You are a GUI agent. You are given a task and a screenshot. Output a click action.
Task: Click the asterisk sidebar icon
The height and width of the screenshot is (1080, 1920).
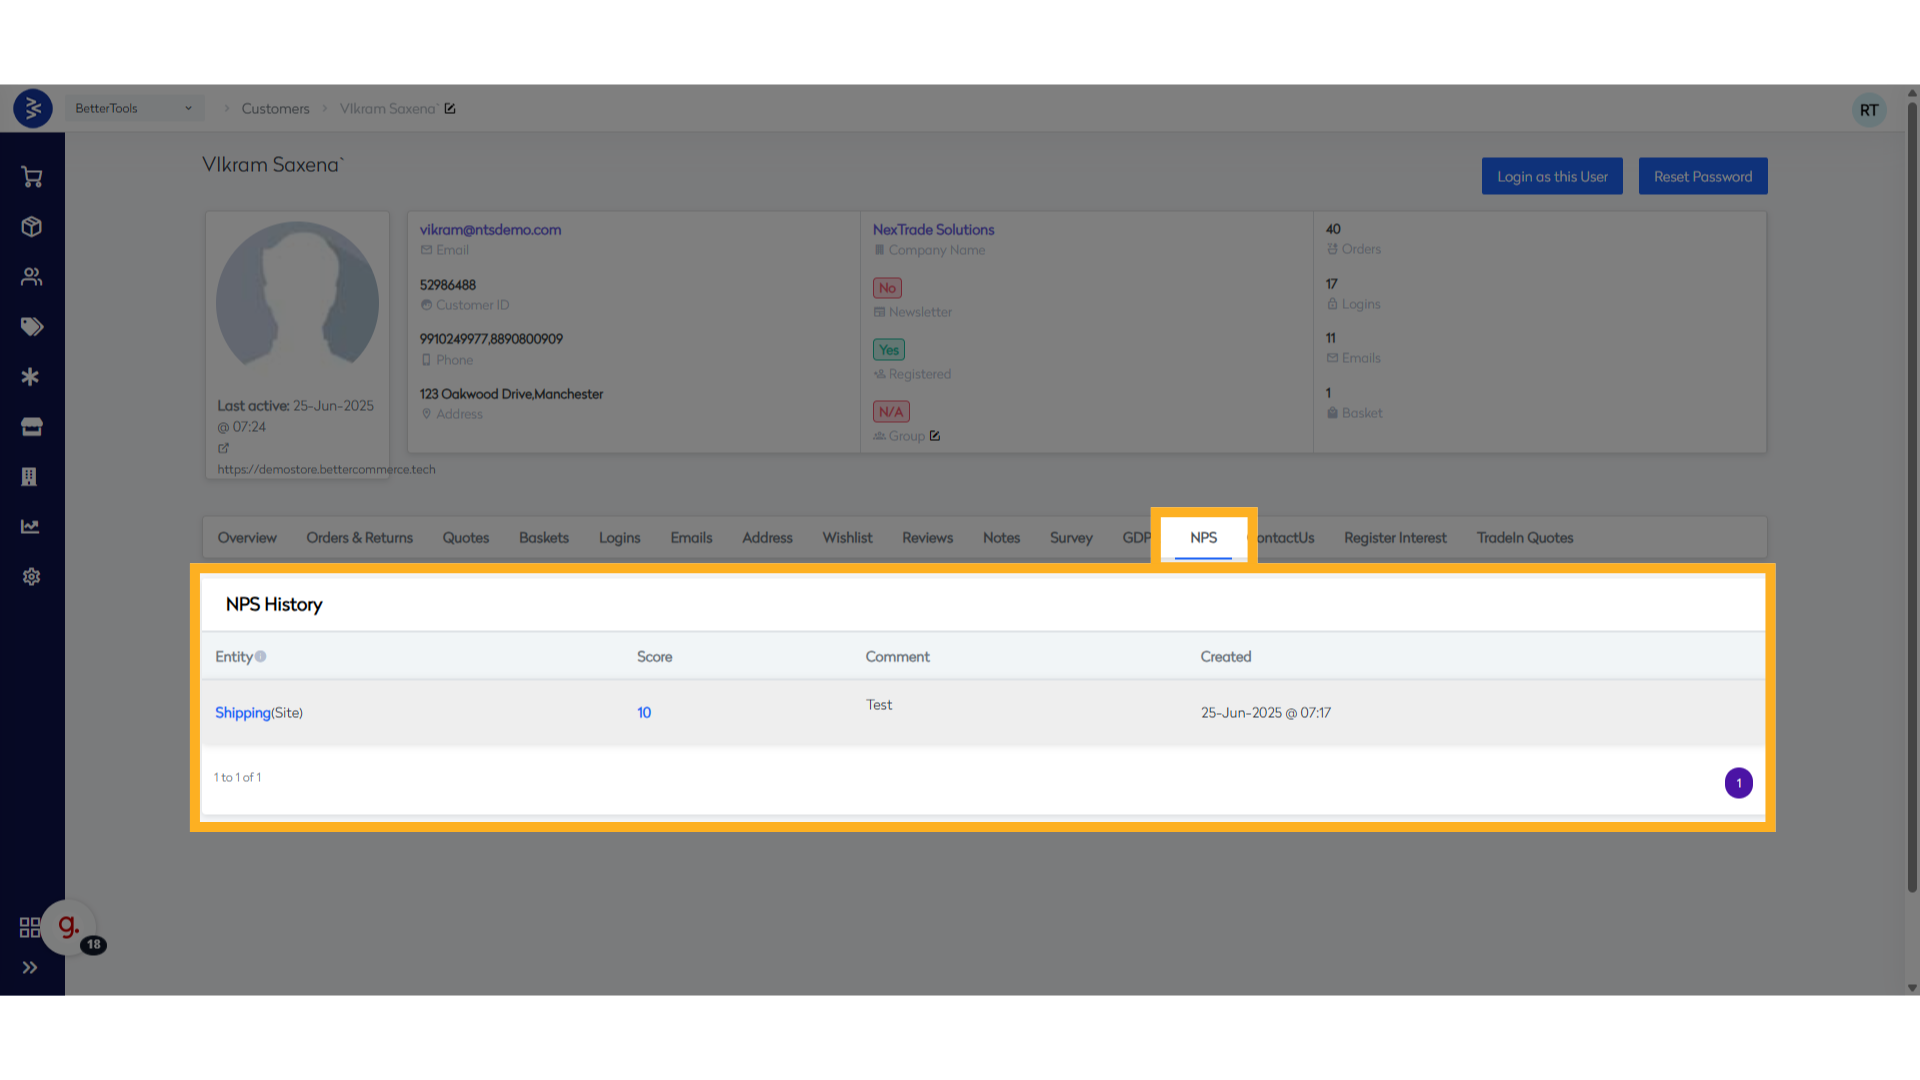point(30,377)
